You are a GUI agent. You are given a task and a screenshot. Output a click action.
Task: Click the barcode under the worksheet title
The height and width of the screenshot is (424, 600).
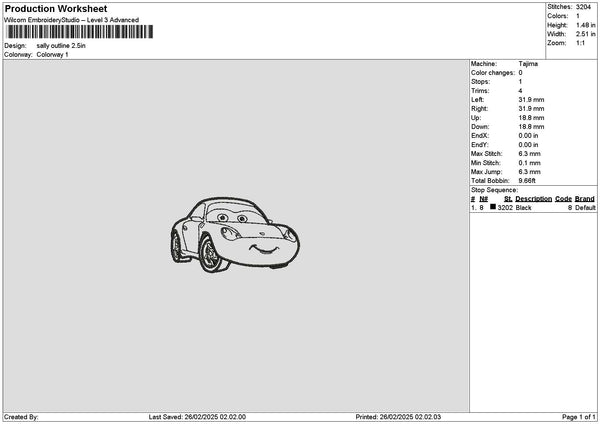[x=80, y=32]
